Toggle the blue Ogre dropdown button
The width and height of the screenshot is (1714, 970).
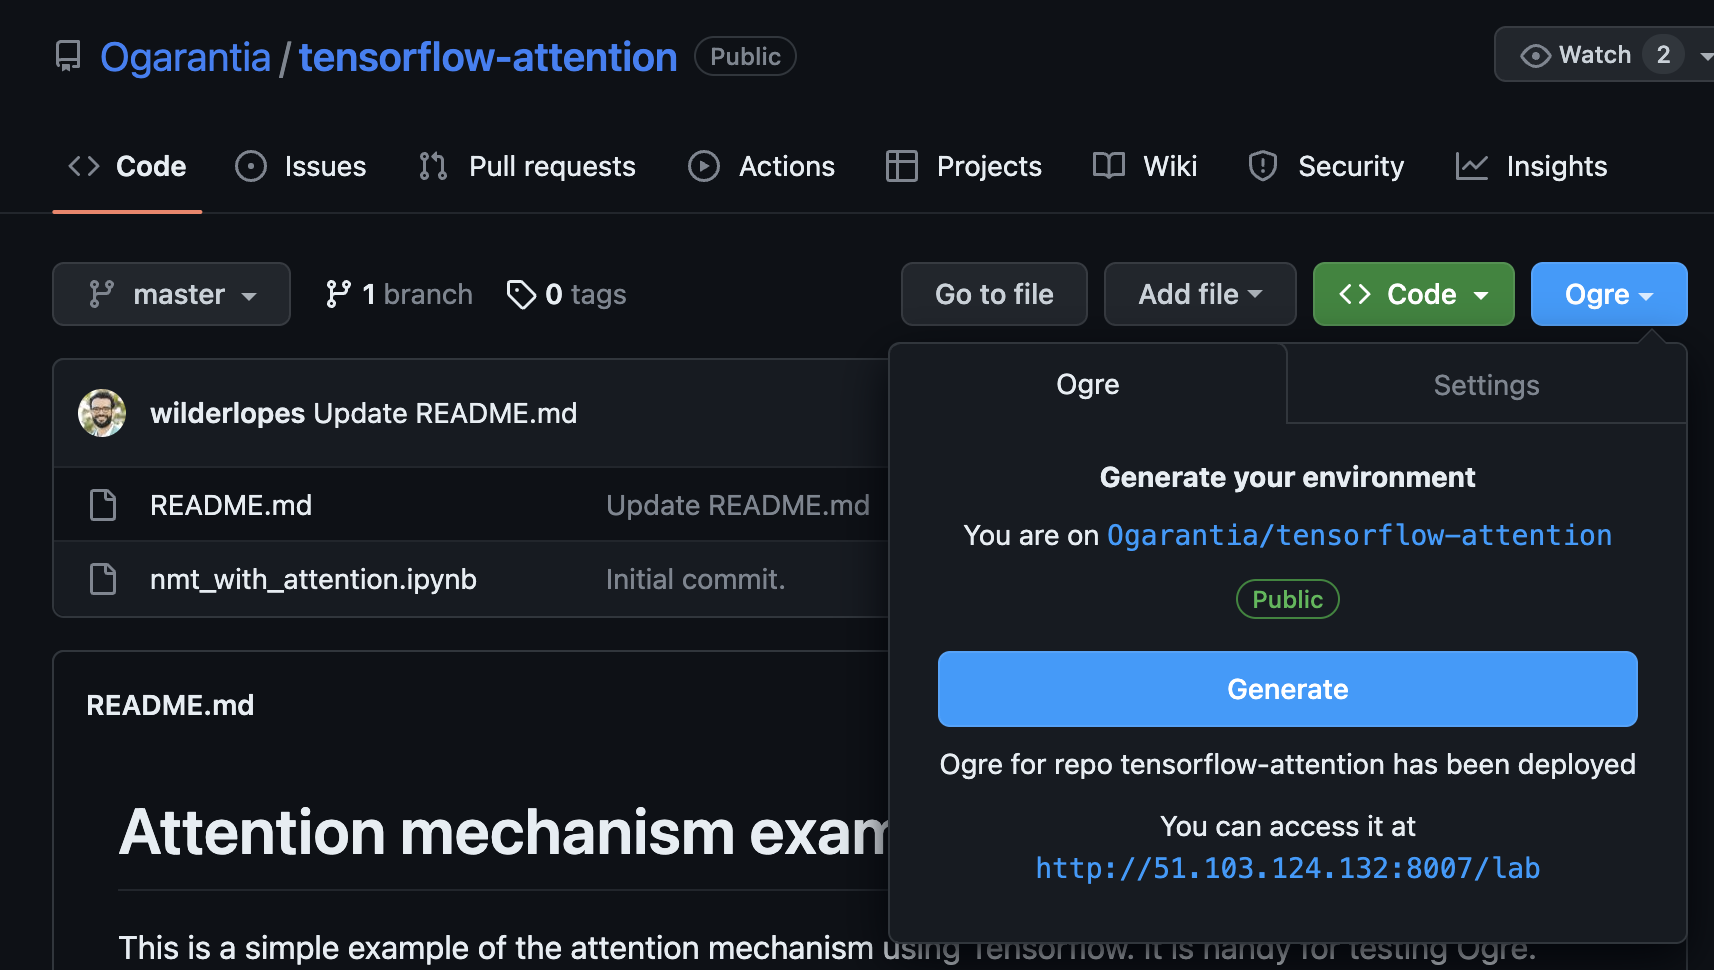pyautogui.click(x=1609, y=294)
